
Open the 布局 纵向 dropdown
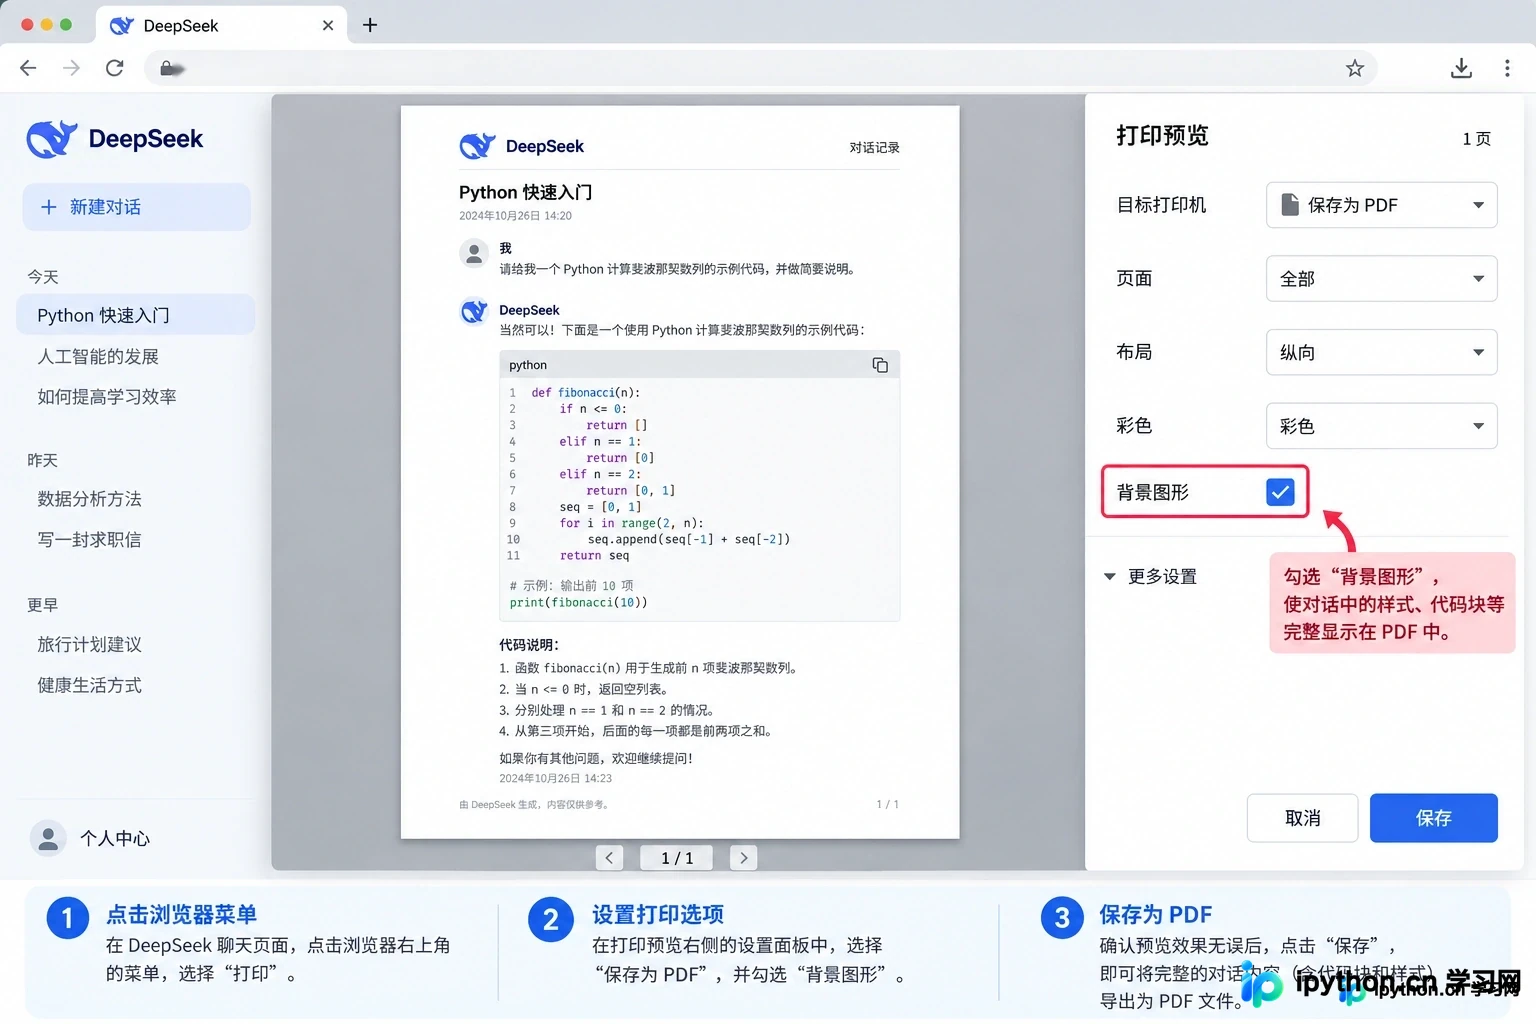[1381, 352]
